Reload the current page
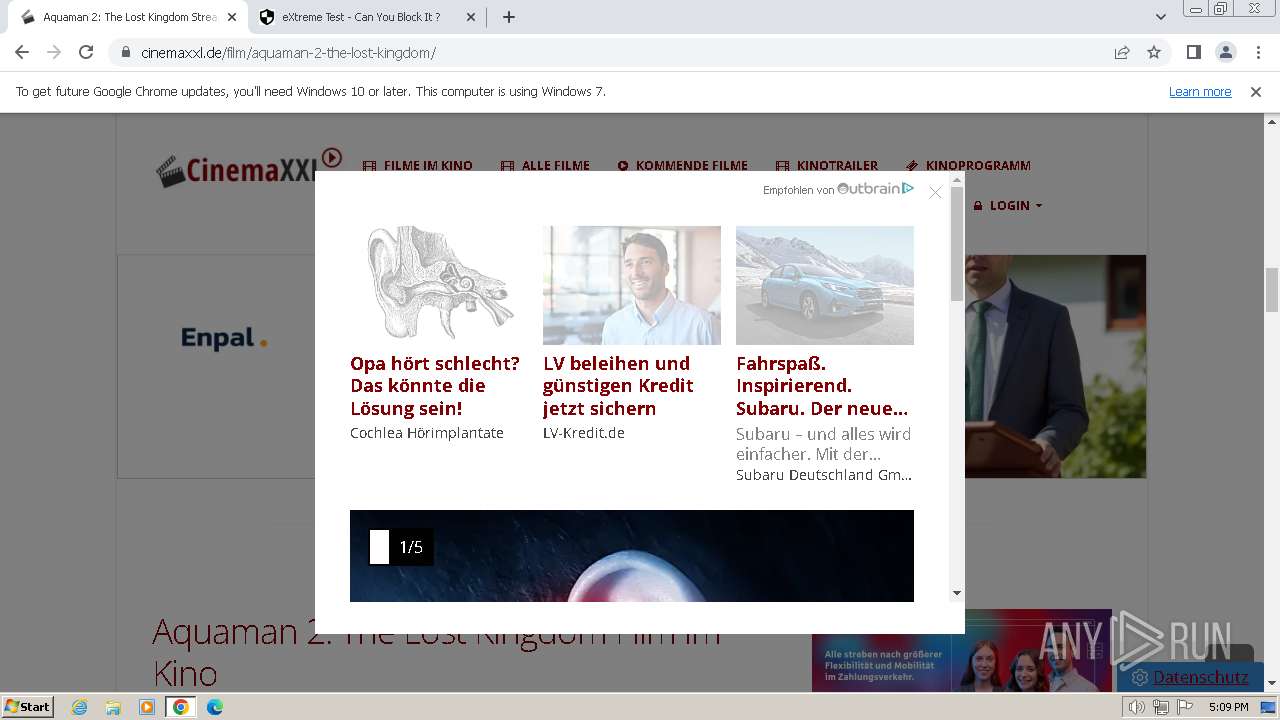The width and height of the screenshot is (1280, 720). tap(86, 53)
